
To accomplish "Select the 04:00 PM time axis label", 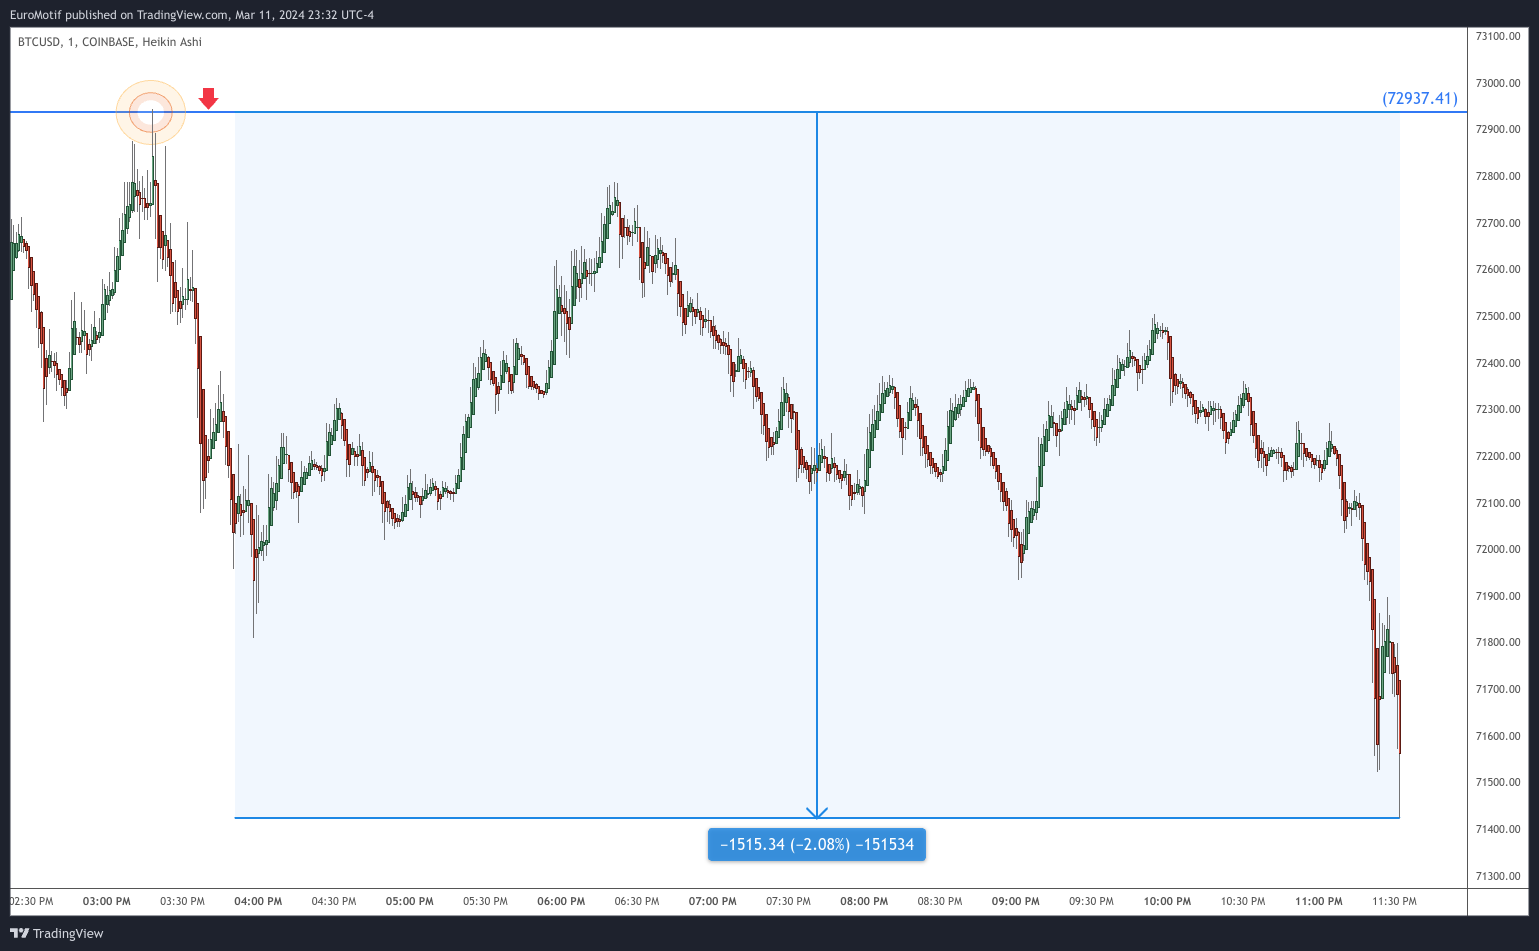I will (x=258, y=901).
